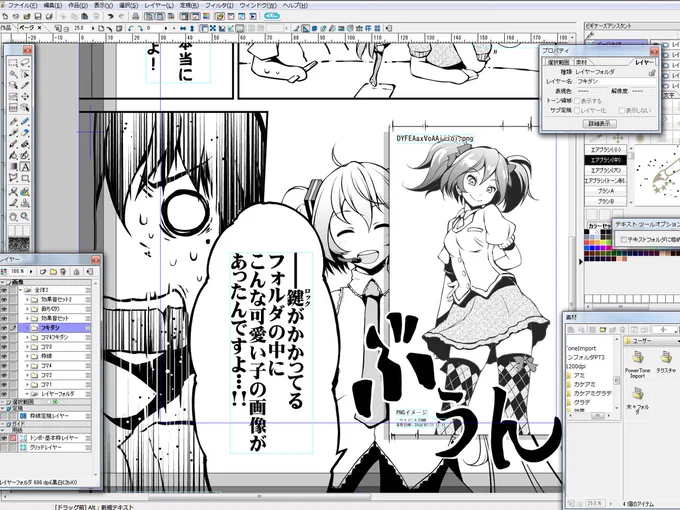This screenshot has height=510, width=680.
Task: Choose the エアブラシ(大) brush preset
Action: tap(606, 170)
